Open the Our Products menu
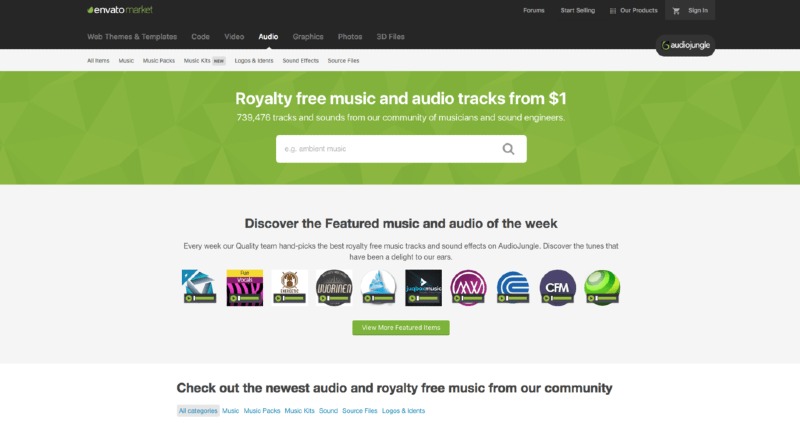 click(x=634, y=10)
